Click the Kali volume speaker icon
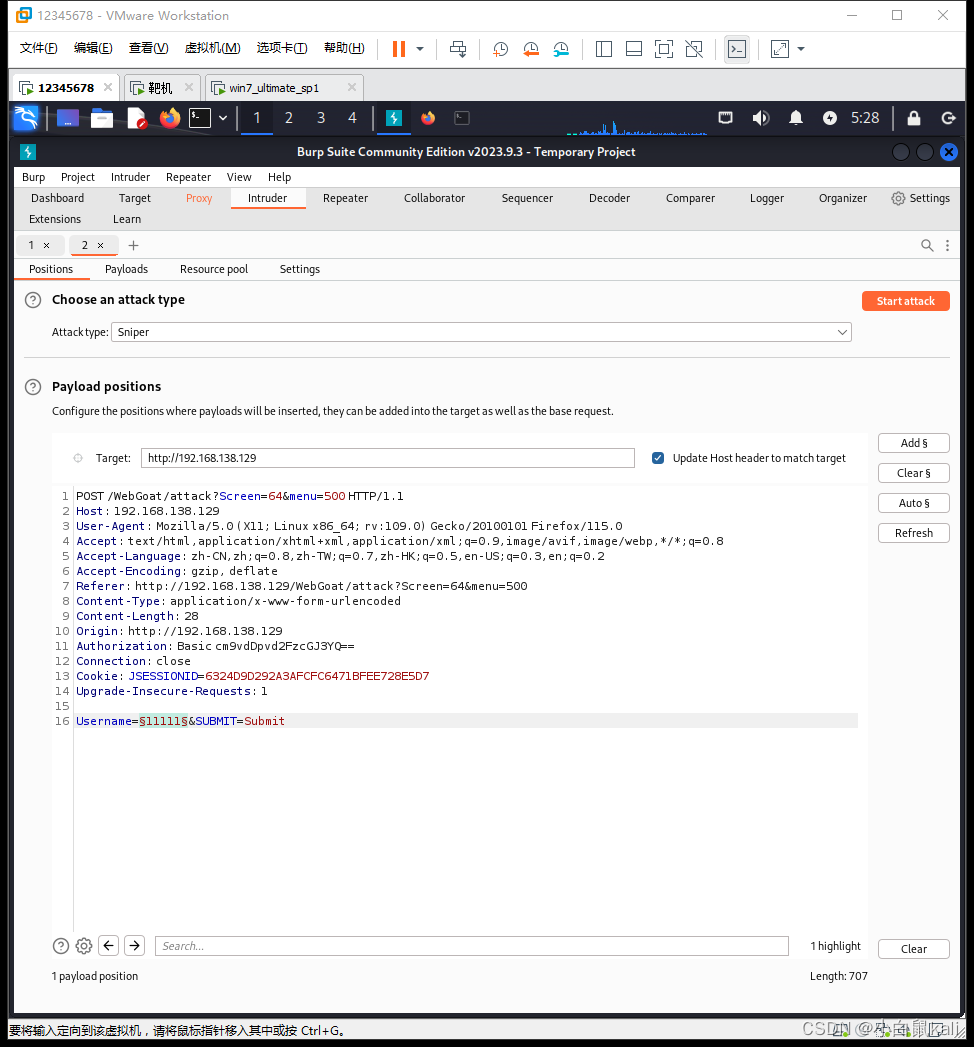974x1047 pixels. point(760,118)
